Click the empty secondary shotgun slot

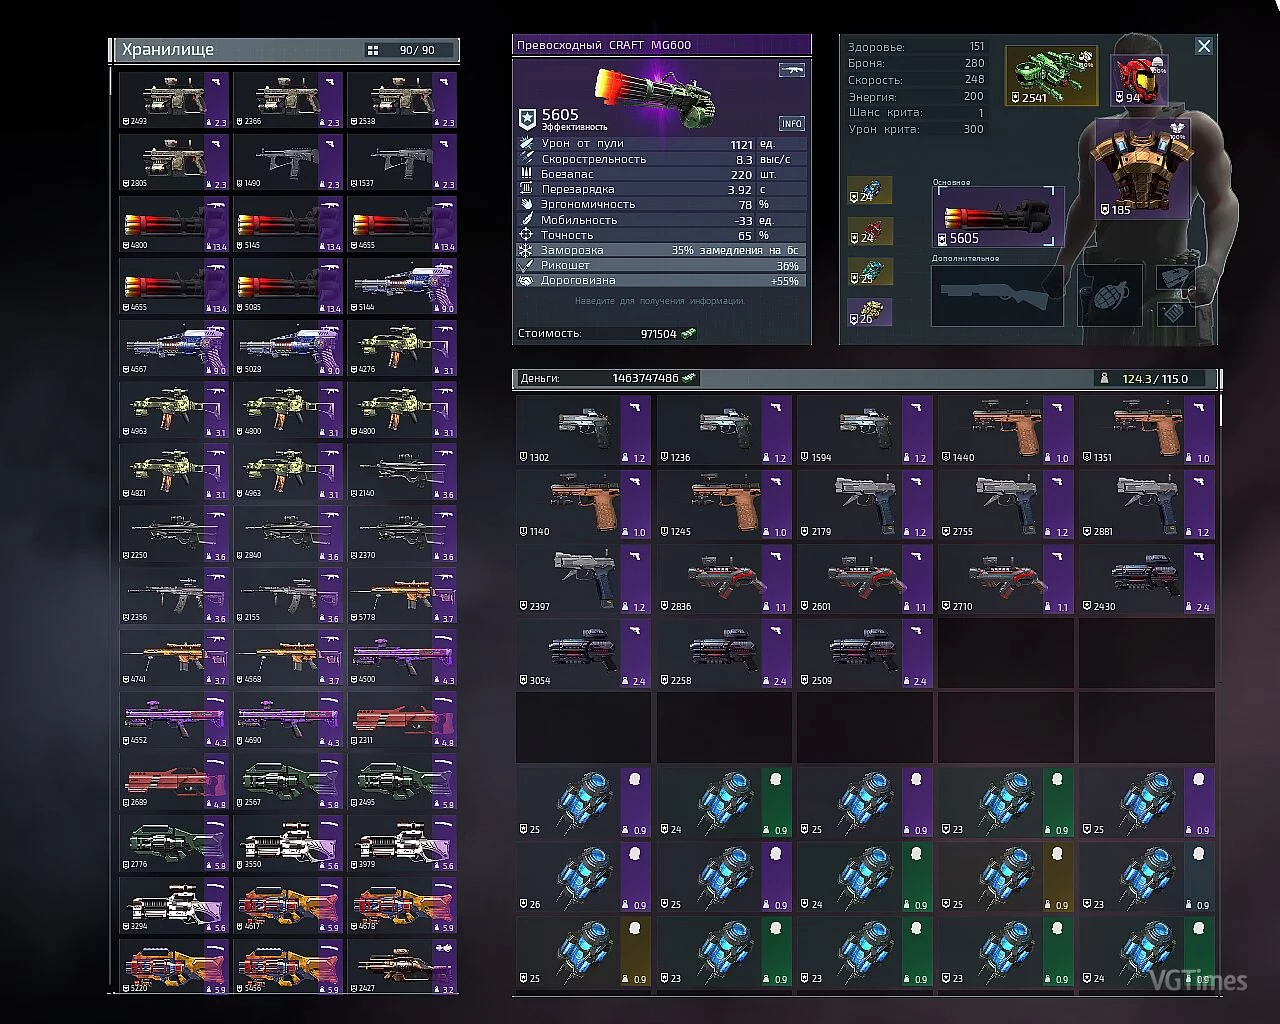[x=997, y=295]
